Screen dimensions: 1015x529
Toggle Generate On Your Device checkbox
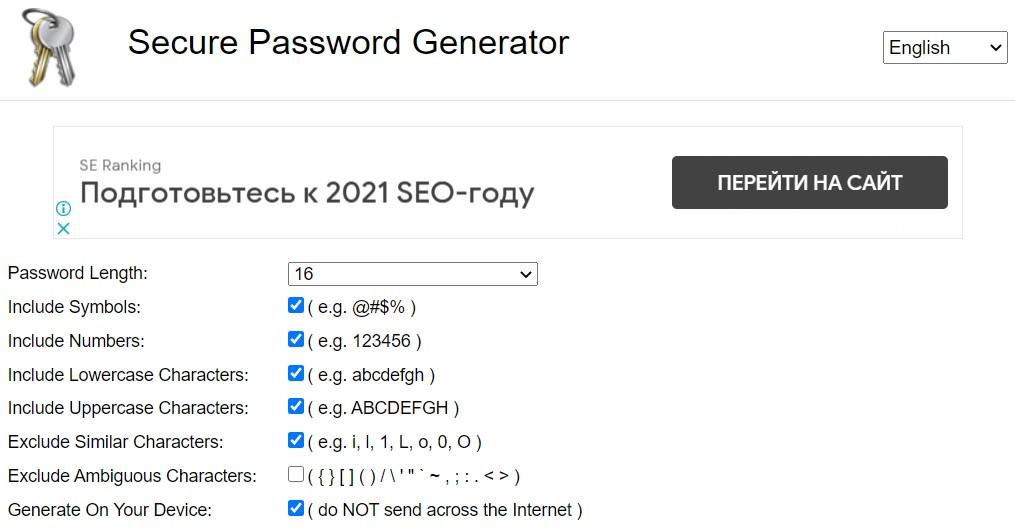296,509
